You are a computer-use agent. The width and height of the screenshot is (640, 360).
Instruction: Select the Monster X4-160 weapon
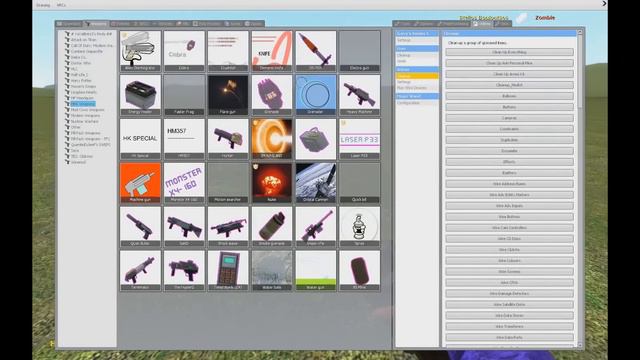pos(184,182)
